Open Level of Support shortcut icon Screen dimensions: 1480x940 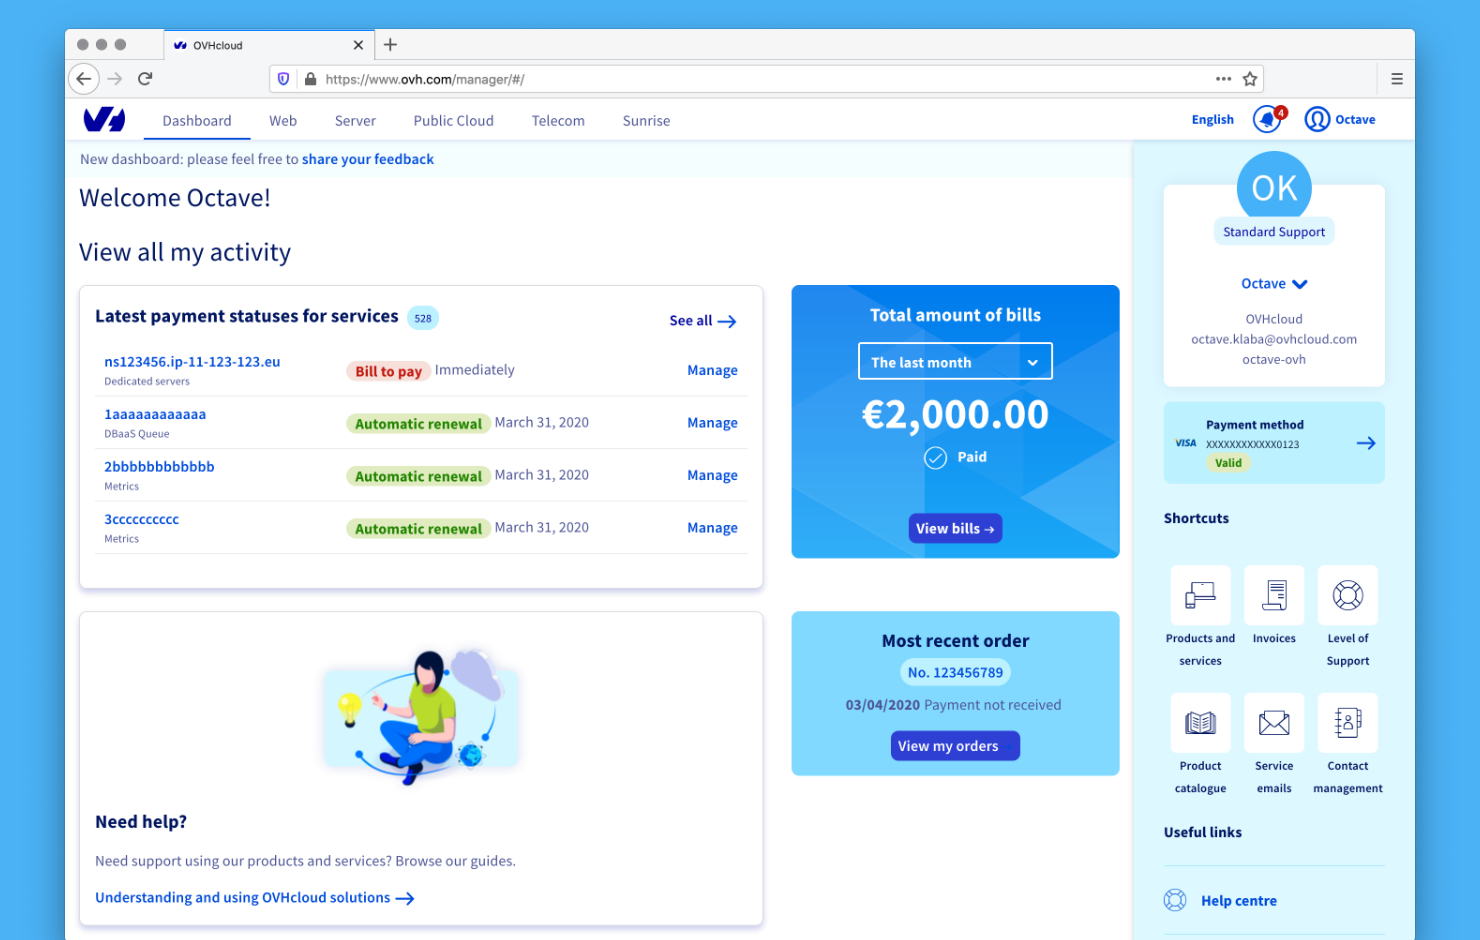[1347, 595]
